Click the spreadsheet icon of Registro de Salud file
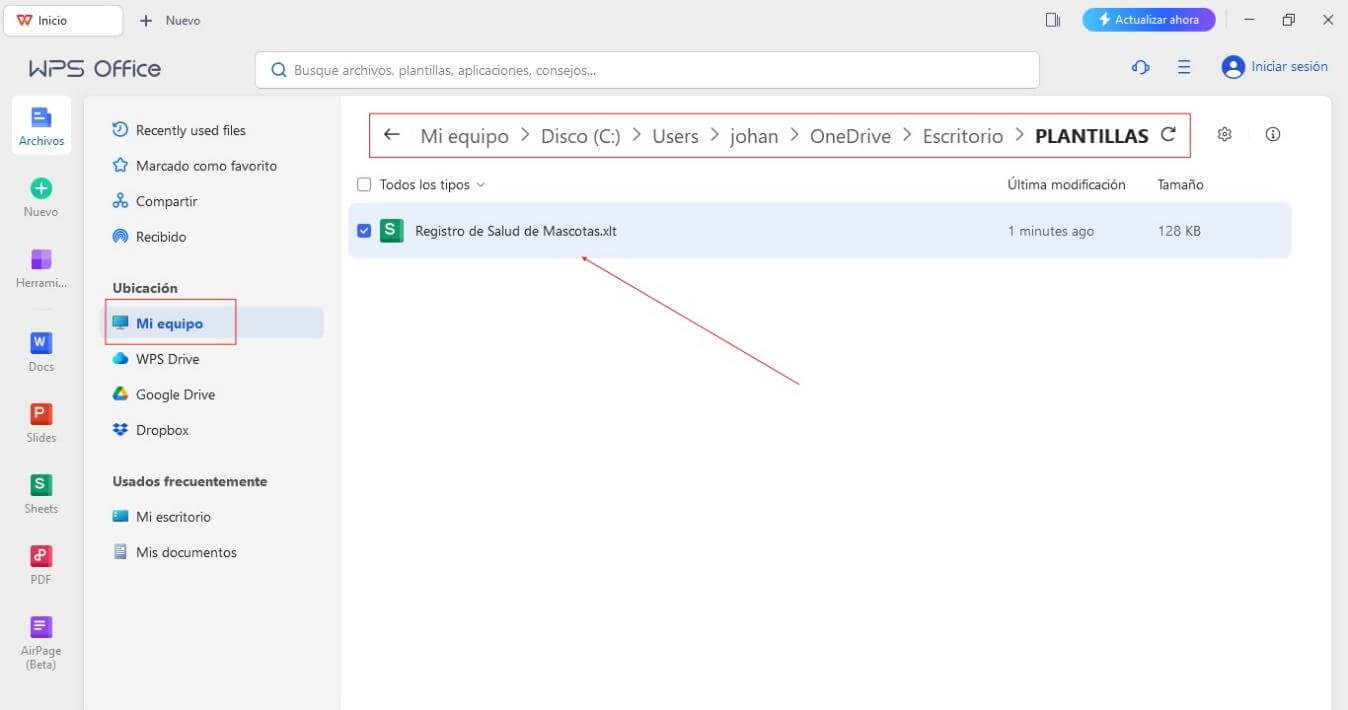Image resolution: width=1348 pixels, height=710 pixels. pos(392,231)
